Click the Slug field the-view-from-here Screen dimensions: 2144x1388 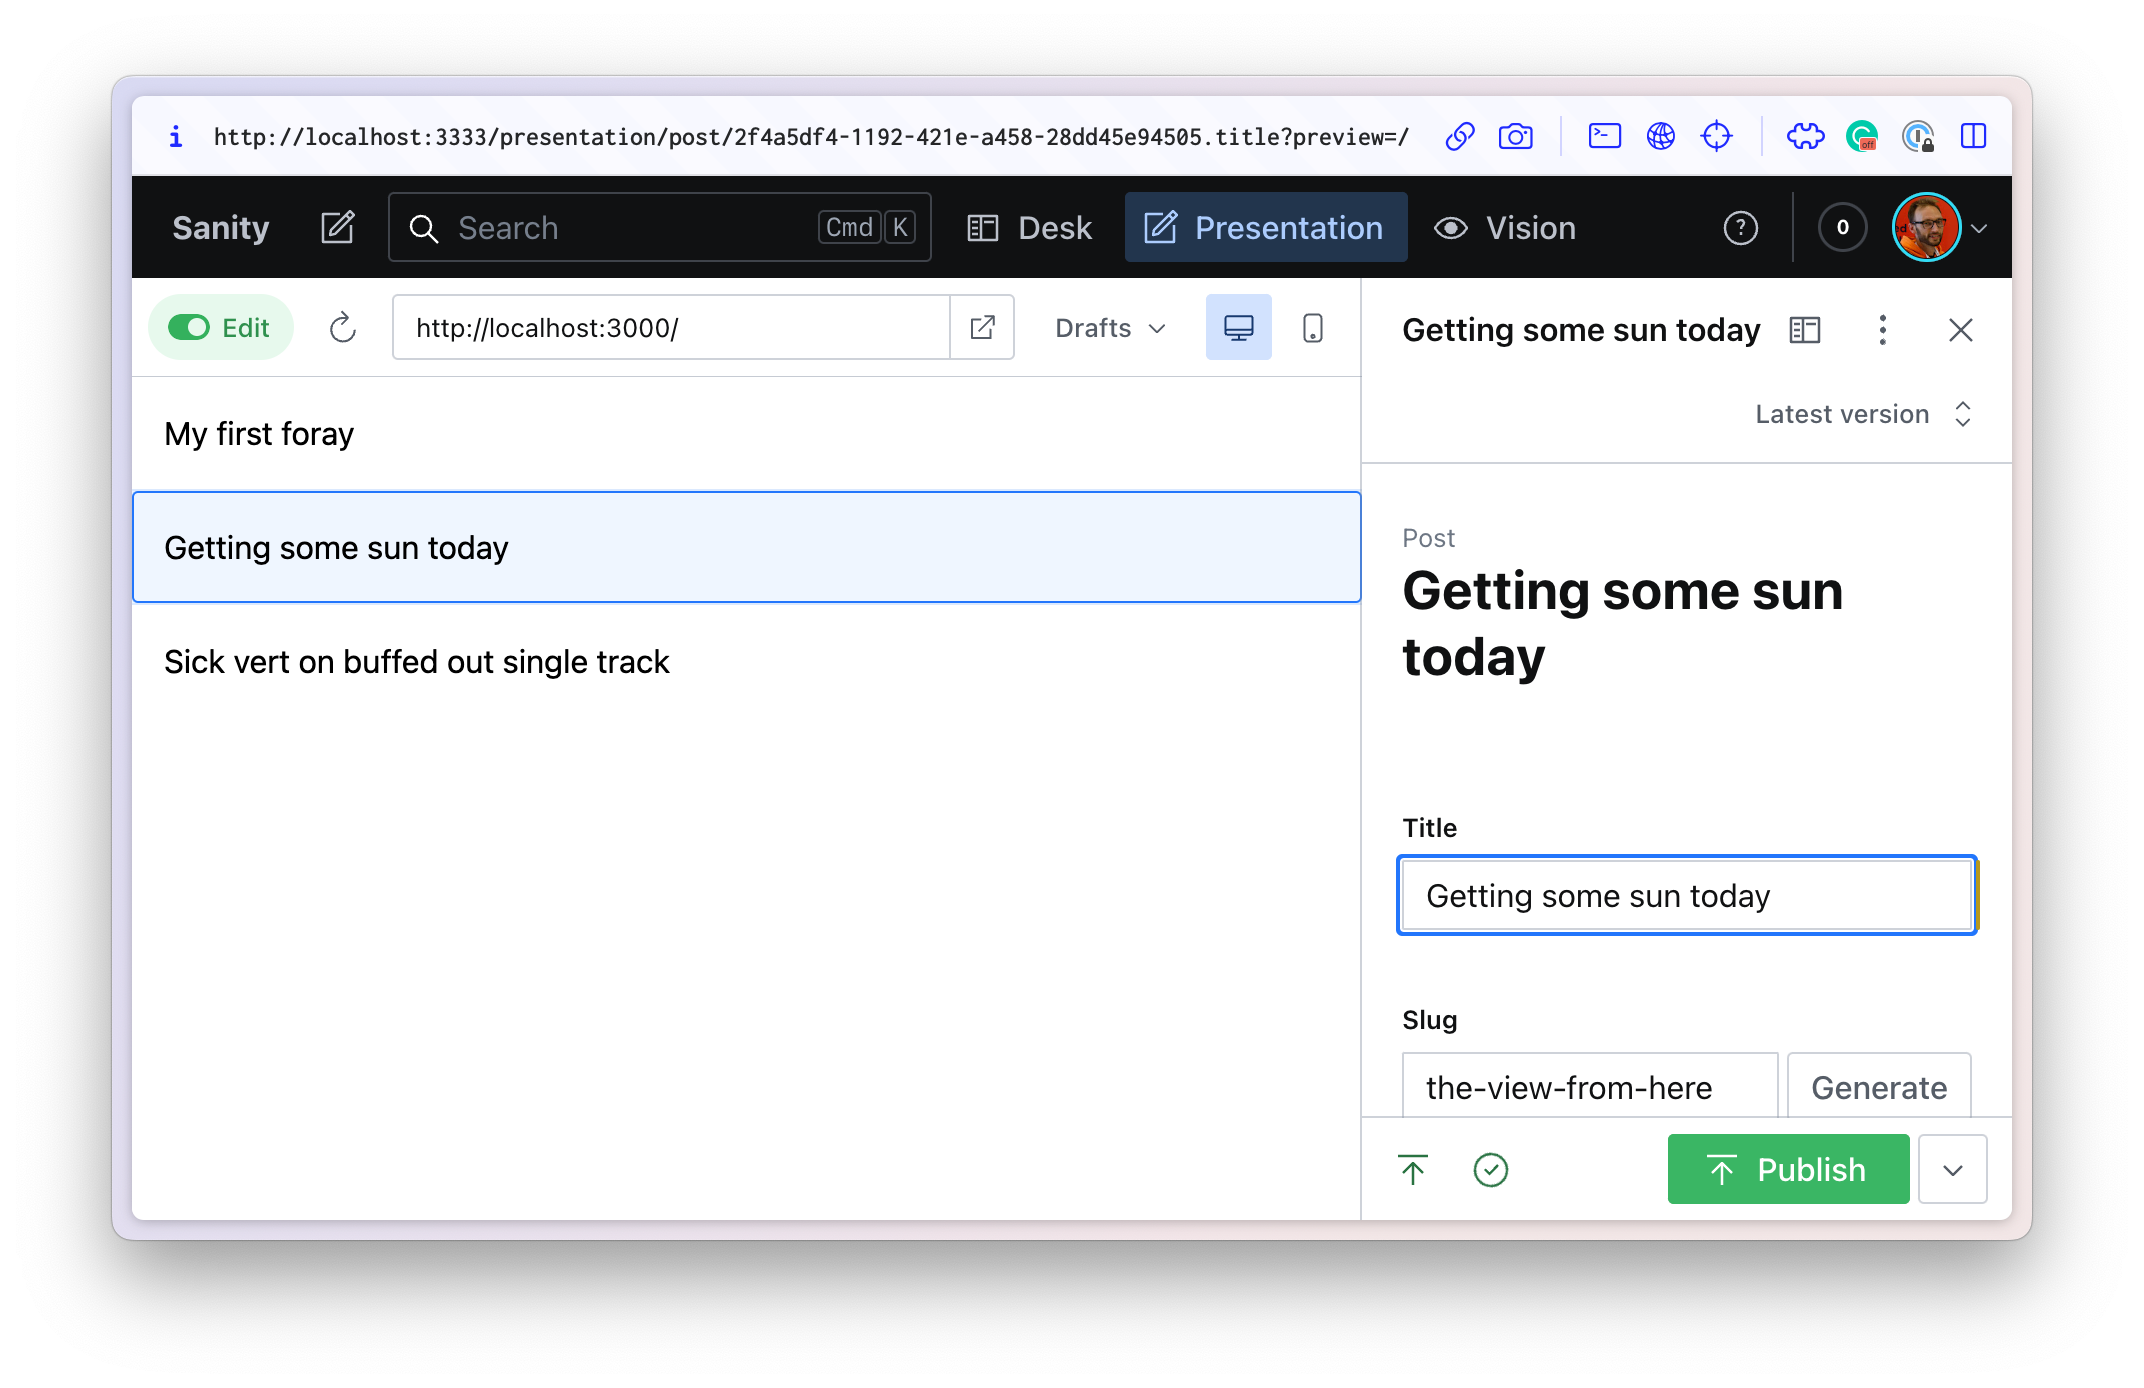(x=1590, y=1087)
